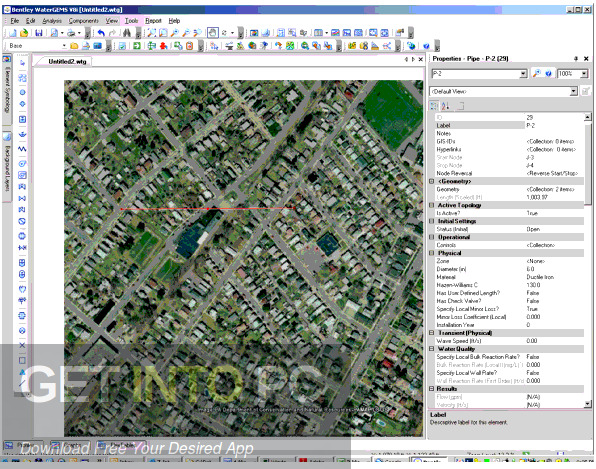
Task: Select the Reservoir tool
Action: click(22, 134)
